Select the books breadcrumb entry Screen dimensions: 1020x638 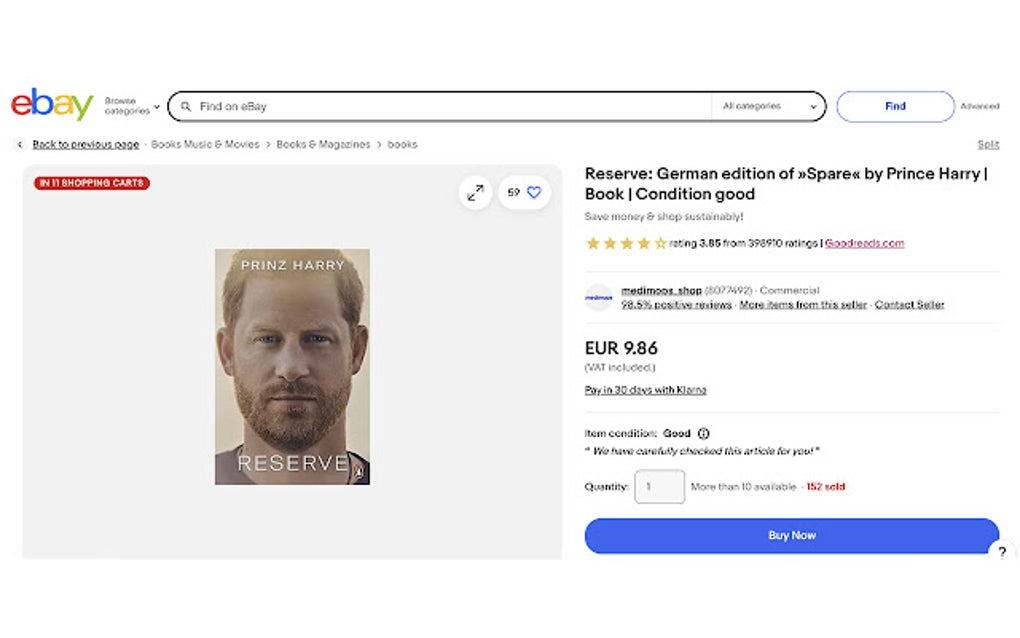(x=402, y=144)
